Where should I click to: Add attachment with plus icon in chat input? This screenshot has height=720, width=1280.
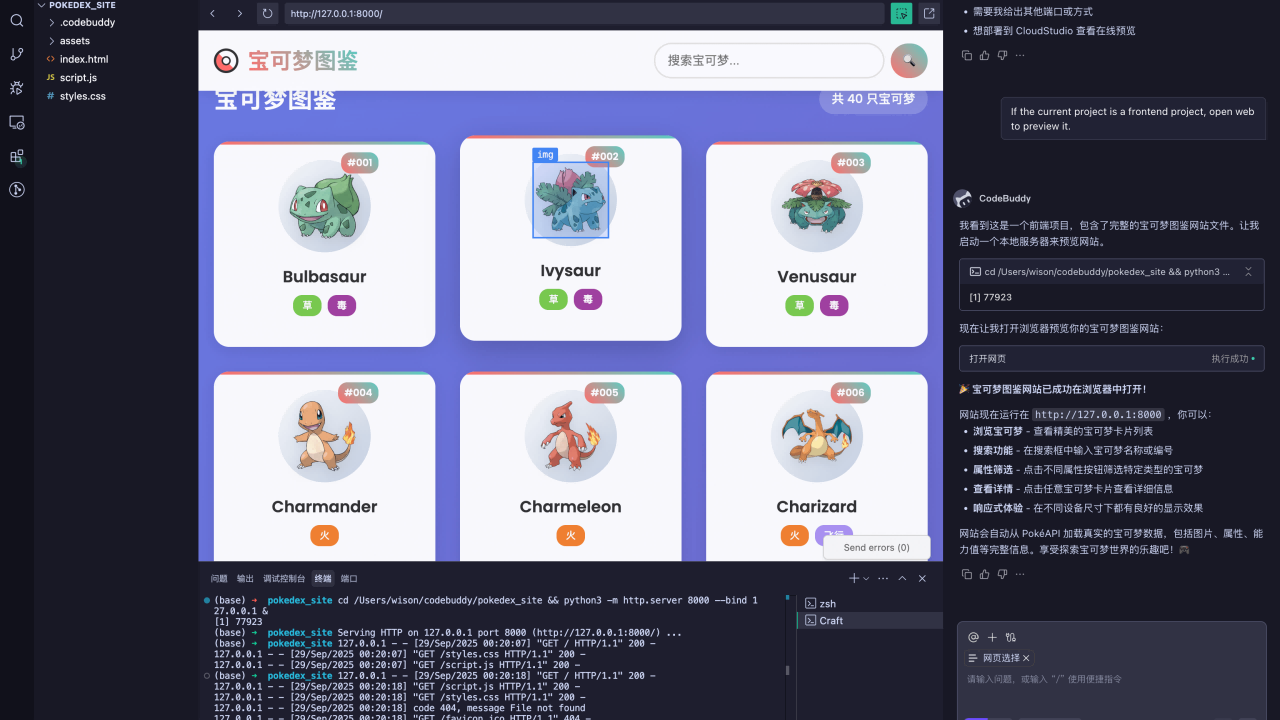pyautogui.click(x=992, y=637)
